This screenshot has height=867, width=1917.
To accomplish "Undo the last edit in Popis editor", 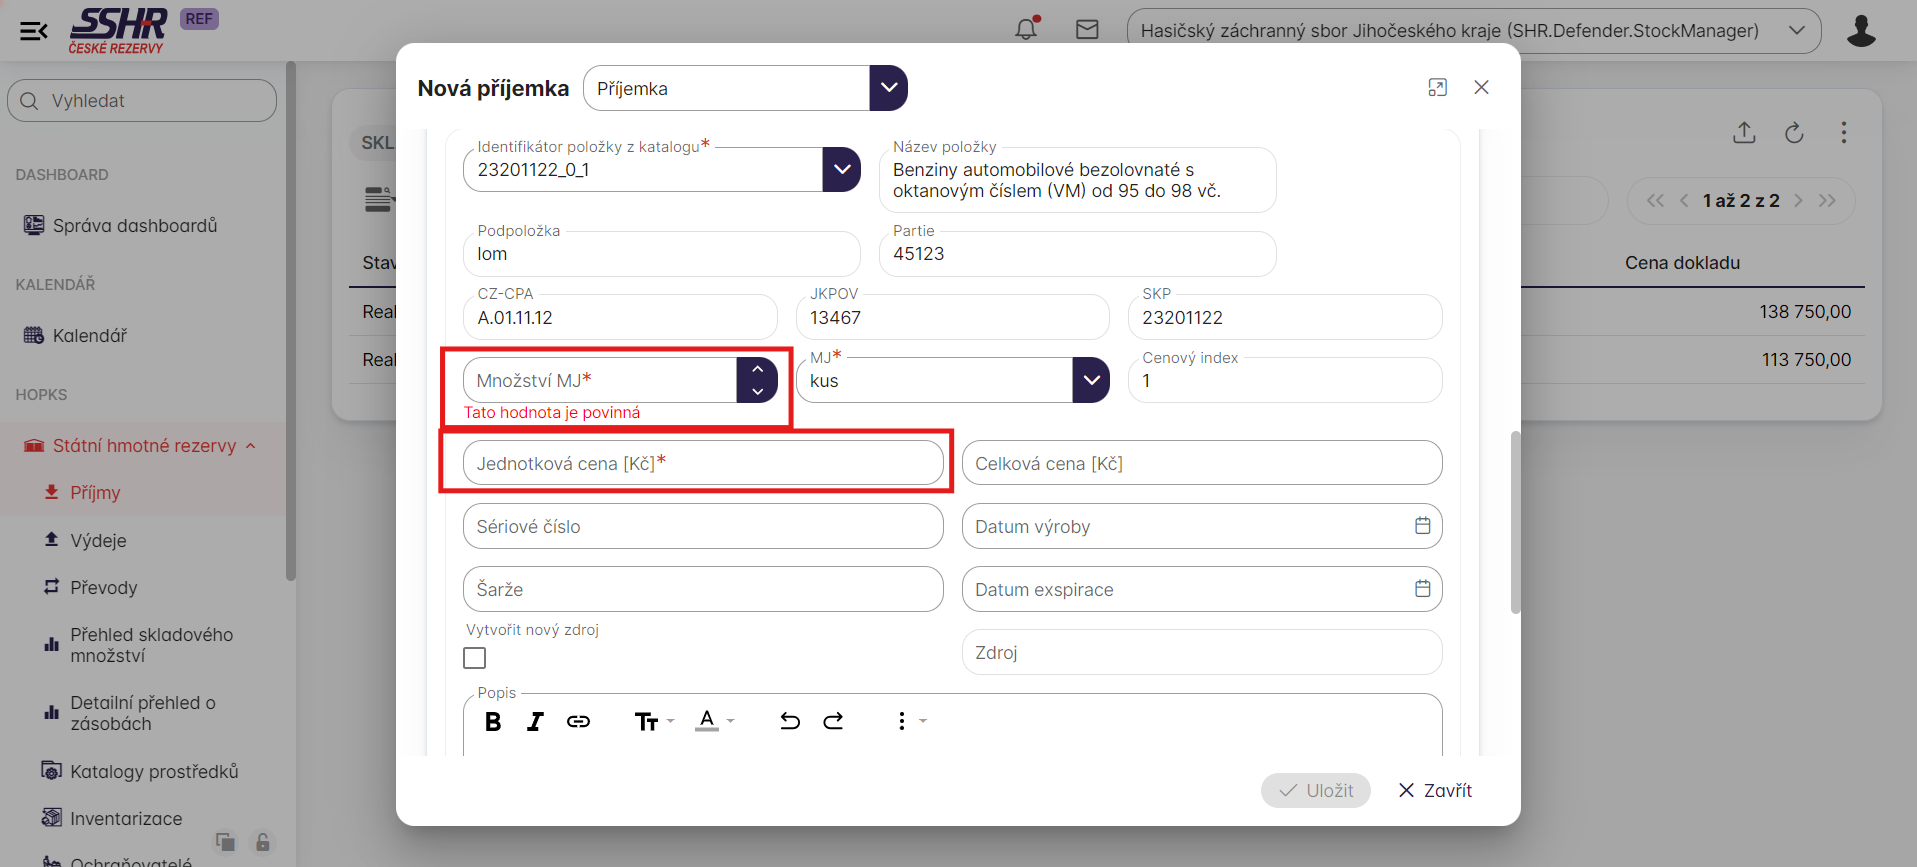I will coord(790,722).
